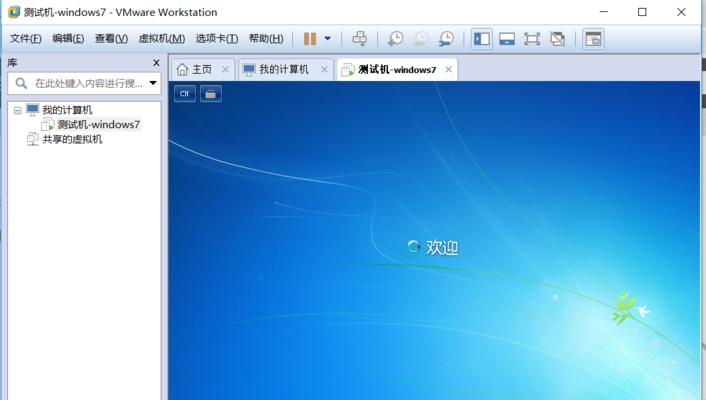Open the 帮助(H) menu
This screenshot has height=400, width=706.
click(x=266, y=39)
